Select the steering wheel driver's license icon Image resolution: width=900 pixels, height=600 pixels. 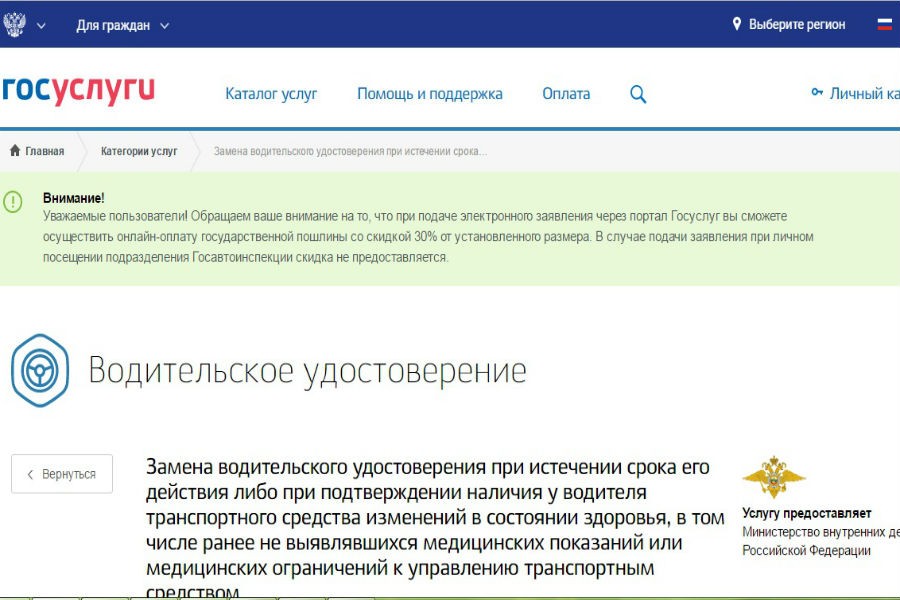pos(39,369)
